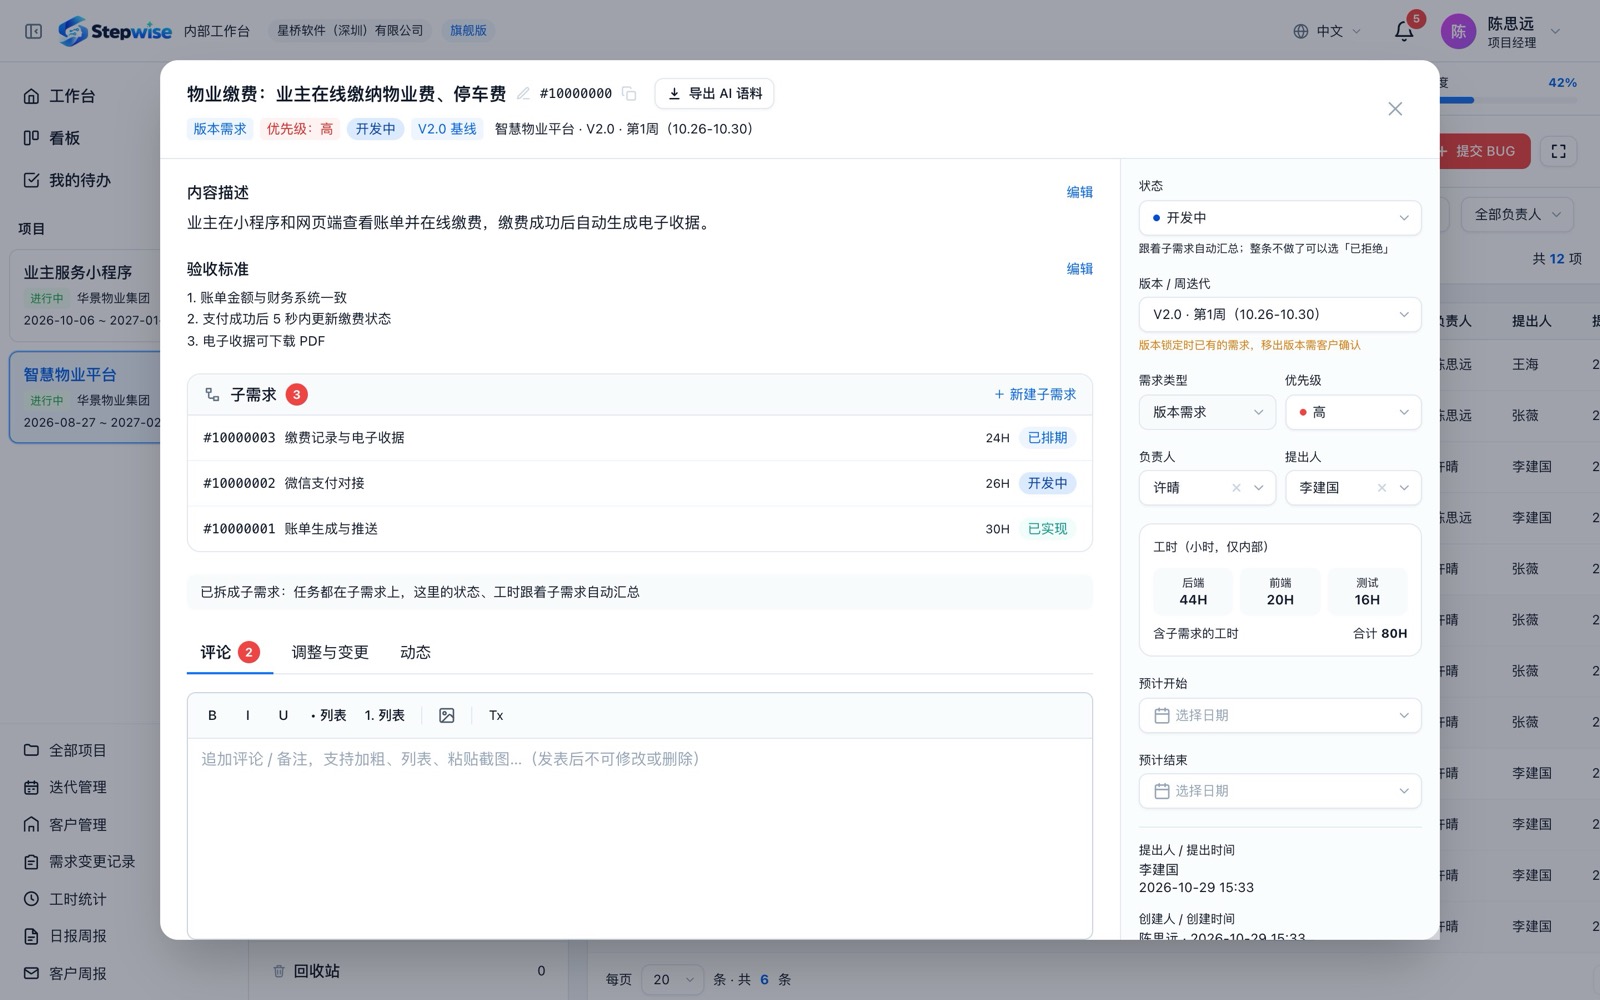This screenshot has width=1600, height=1000.
Task: Click the comment text input area
Action: pyautogui.click(x=640, y=838)
